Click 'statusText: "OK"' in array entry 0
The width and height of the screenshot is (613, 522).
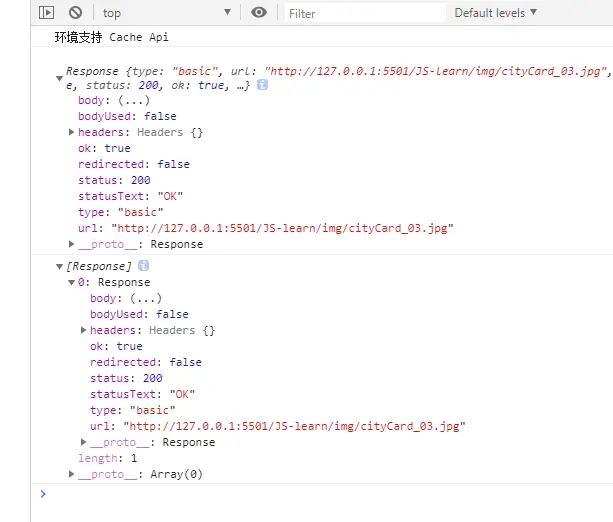click(142, 394)
